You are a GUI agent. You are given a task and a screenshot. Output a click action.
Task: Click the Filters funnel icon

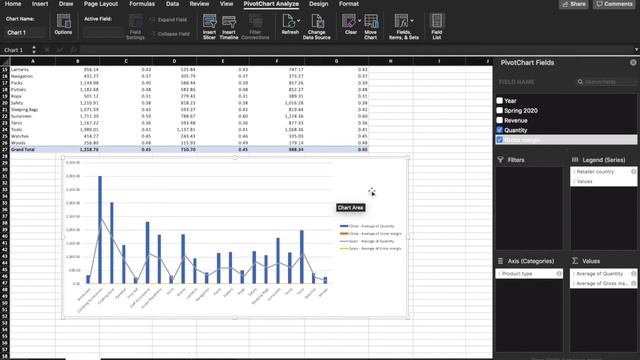tap(500, 160)
